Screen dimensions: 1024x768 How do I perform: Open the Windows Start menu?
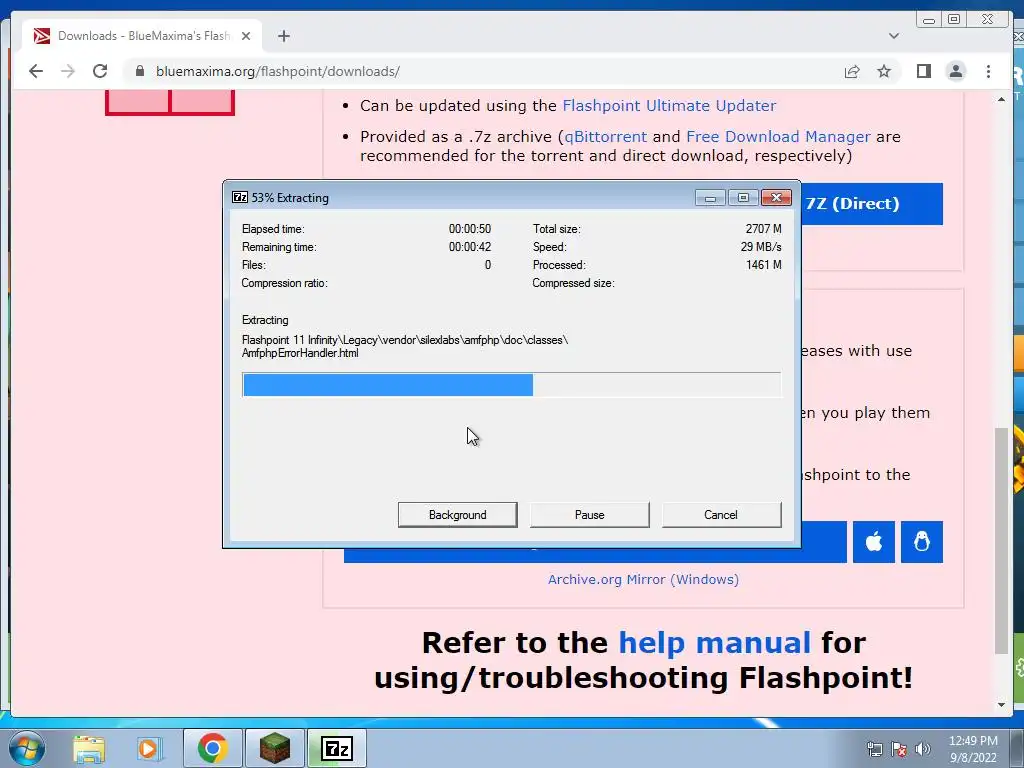click(x=25, y=748)
